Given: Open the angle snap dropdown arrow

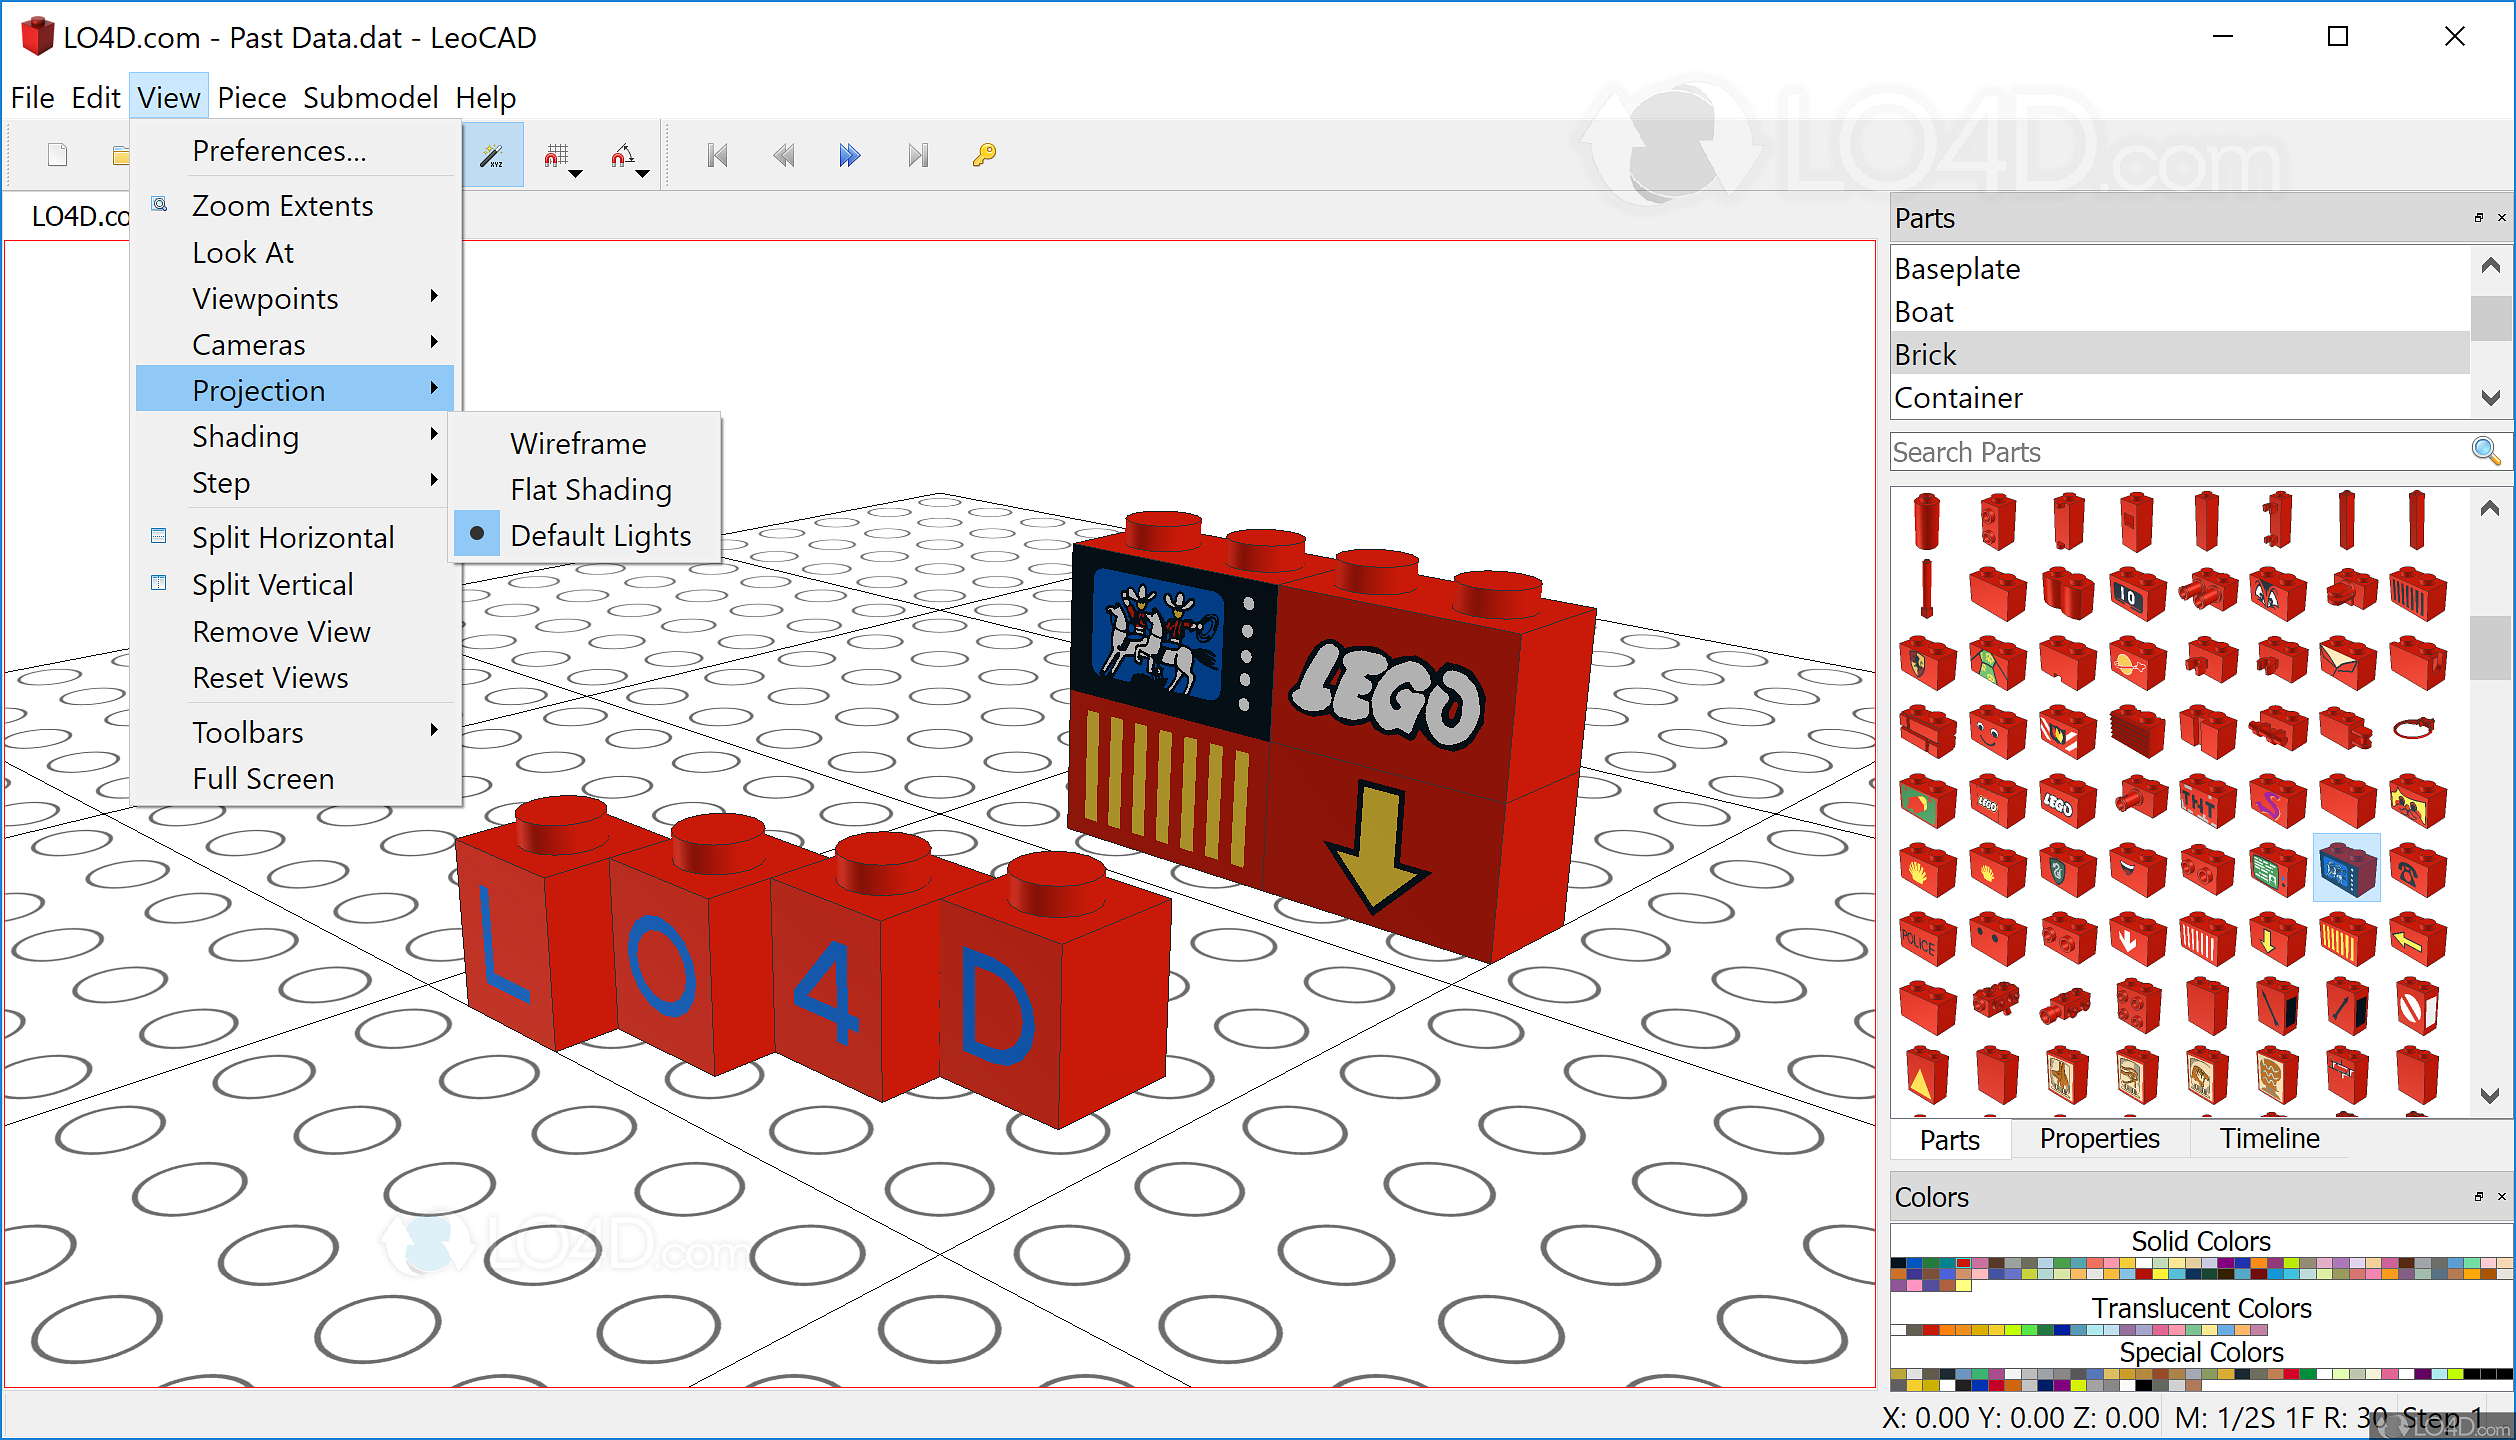Looking at the screenshot, I should [643, 174].
